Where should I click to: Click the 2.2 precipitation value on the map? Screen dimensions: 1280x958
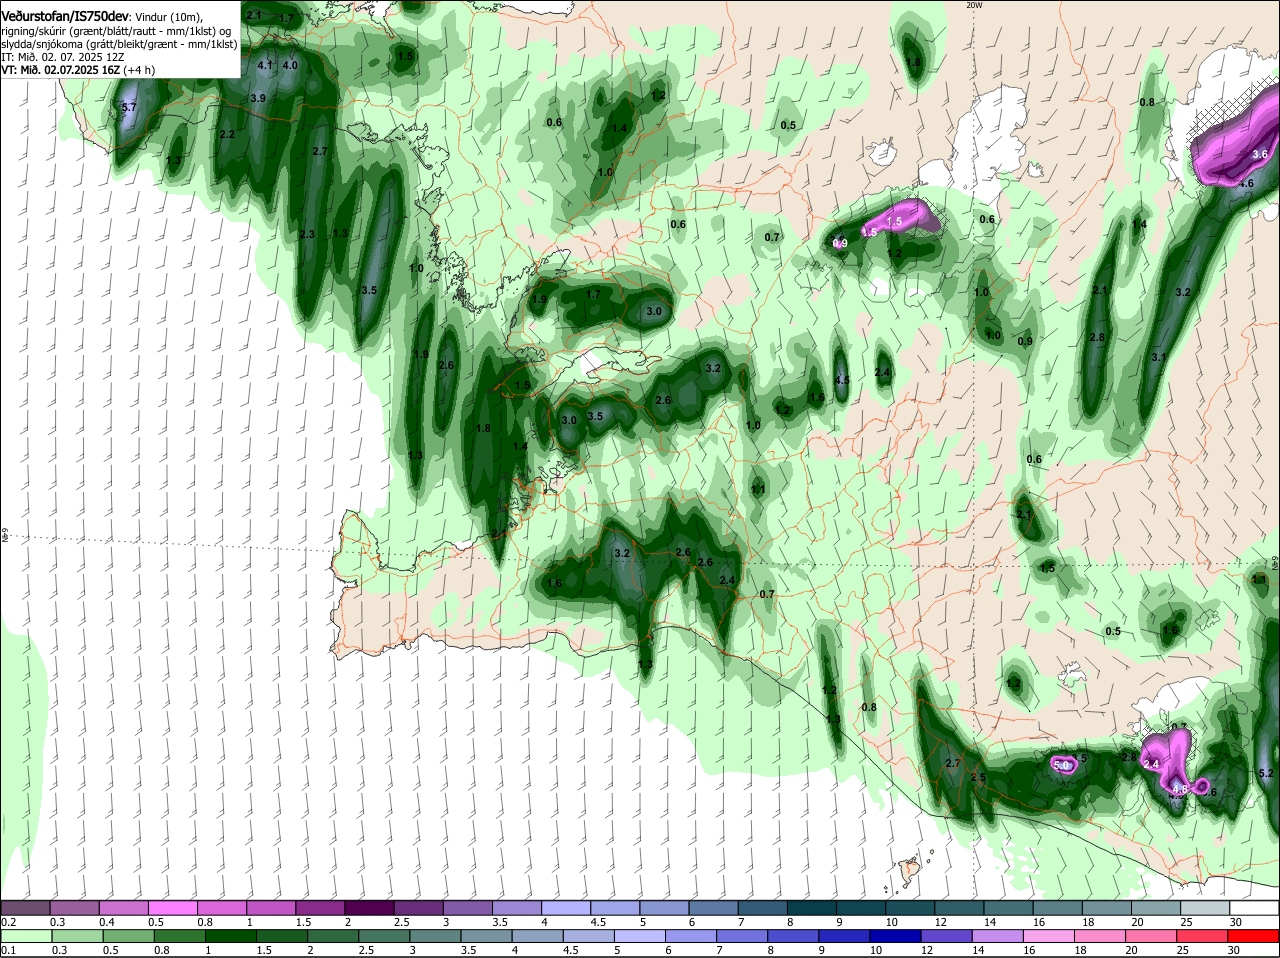click(227, 134)
